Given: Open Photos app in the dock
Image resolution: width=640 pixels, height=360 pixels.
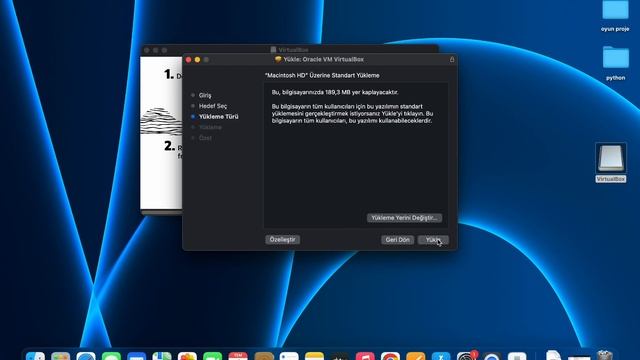Looking at the screenshot, I should (187, 356).
